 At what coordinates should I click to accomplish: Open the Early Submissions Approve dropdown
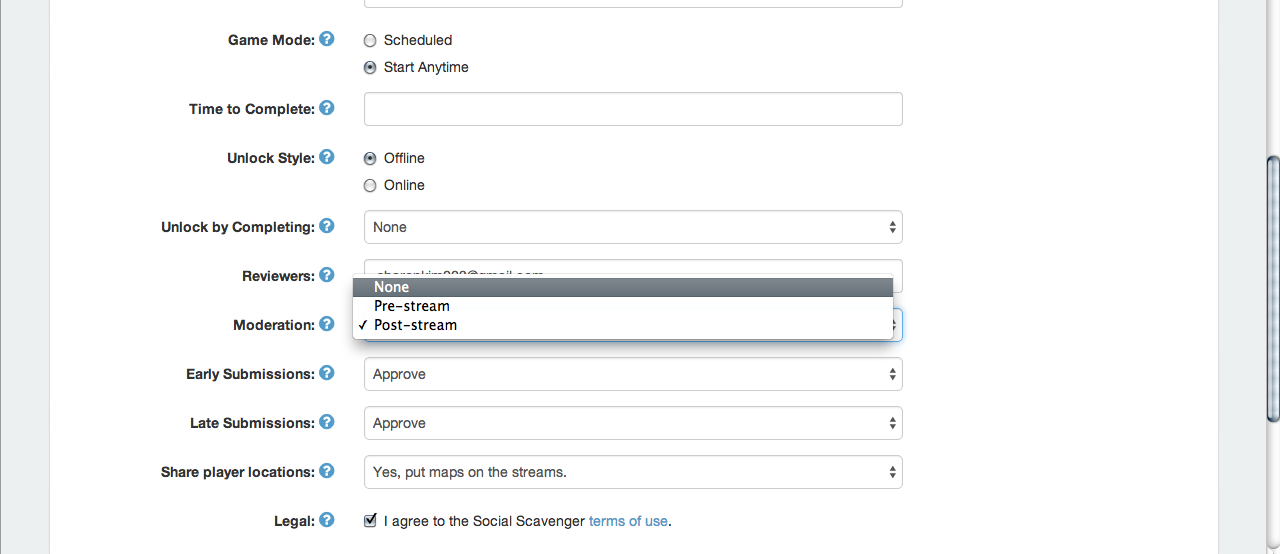[633, 374]
